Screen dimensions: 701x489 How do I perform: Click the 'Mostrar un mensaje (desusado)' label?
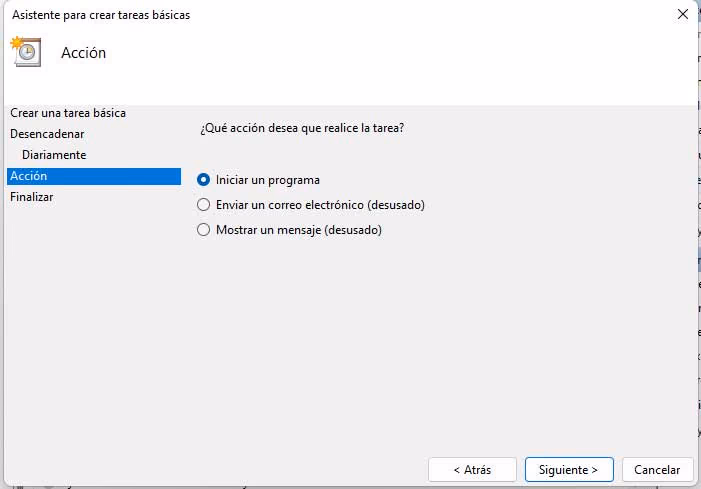pyautogui.click(x=299, y=230)
